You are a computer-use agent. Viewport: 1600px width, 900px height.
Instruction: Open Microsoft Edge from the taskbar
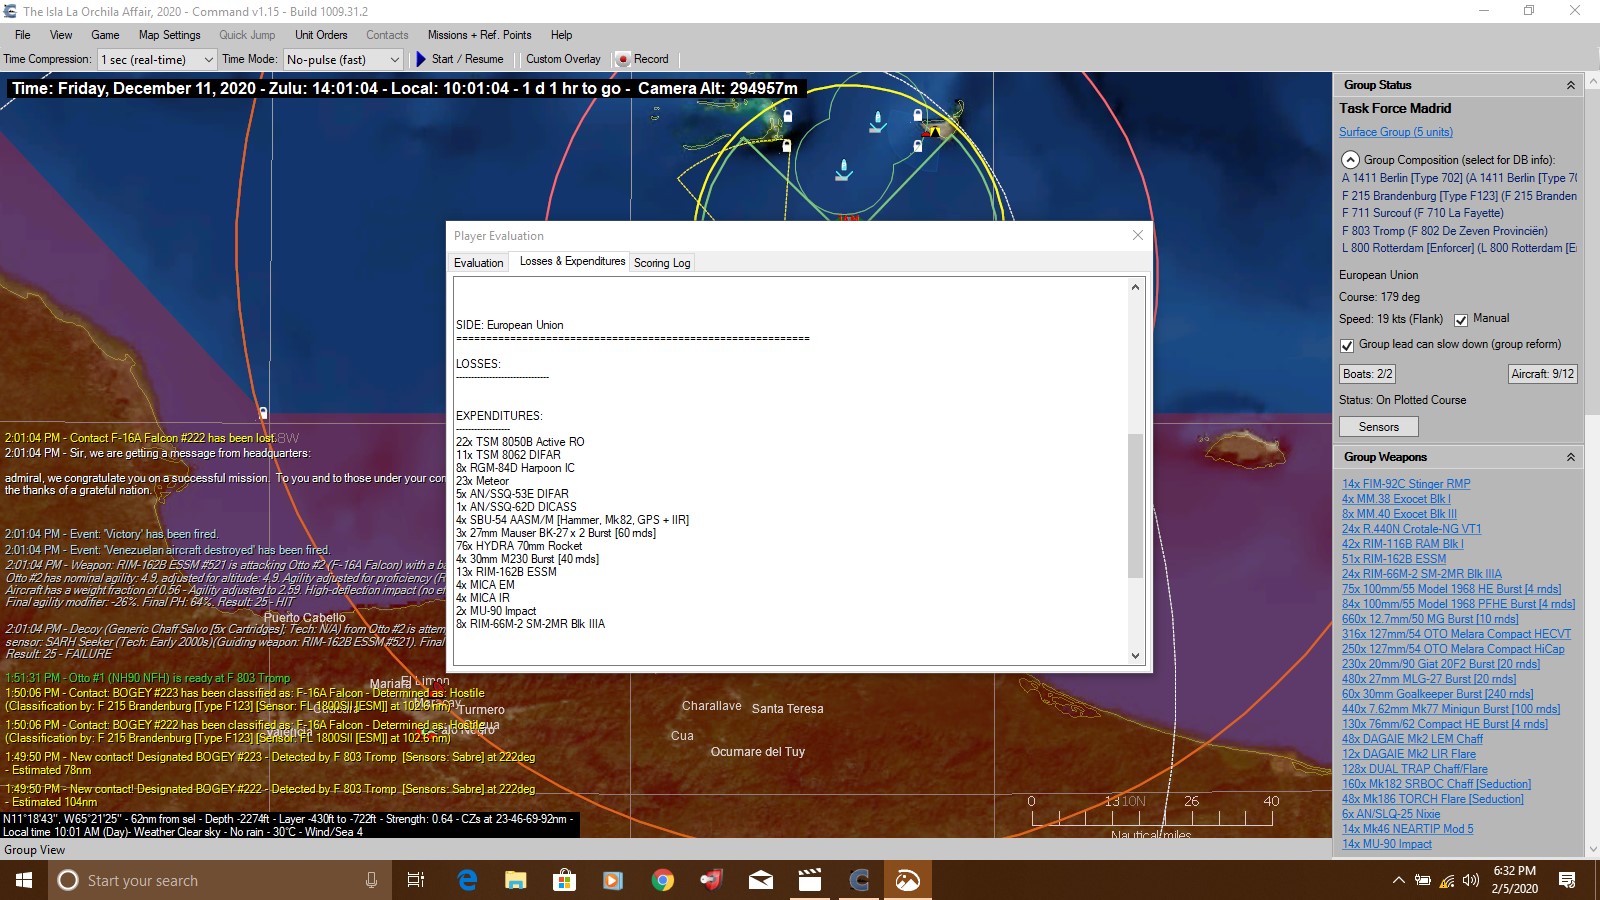[x=467, y=880]
